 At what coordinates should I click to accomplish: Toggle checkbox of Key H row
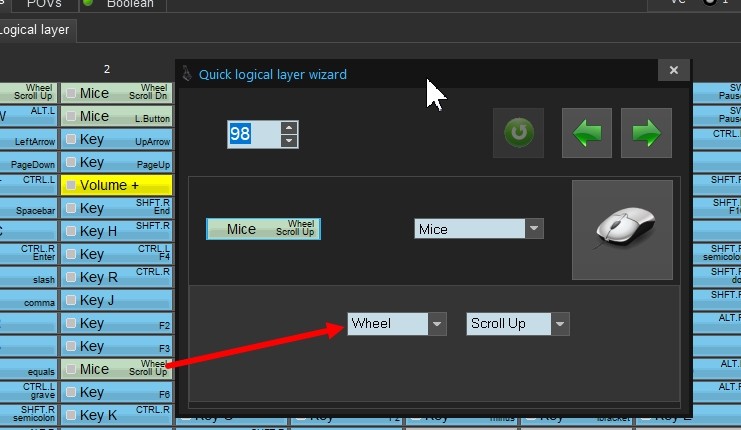(x=71, y=231)
